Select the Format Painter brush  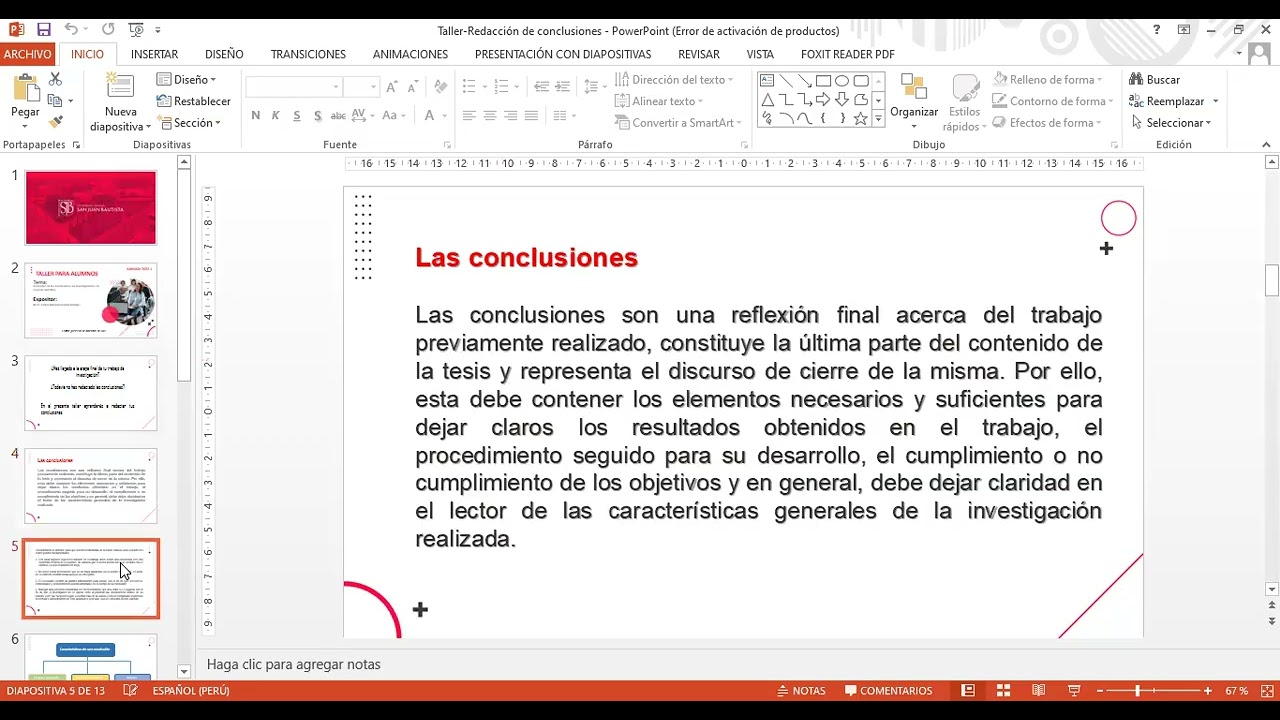click(55, 121)
